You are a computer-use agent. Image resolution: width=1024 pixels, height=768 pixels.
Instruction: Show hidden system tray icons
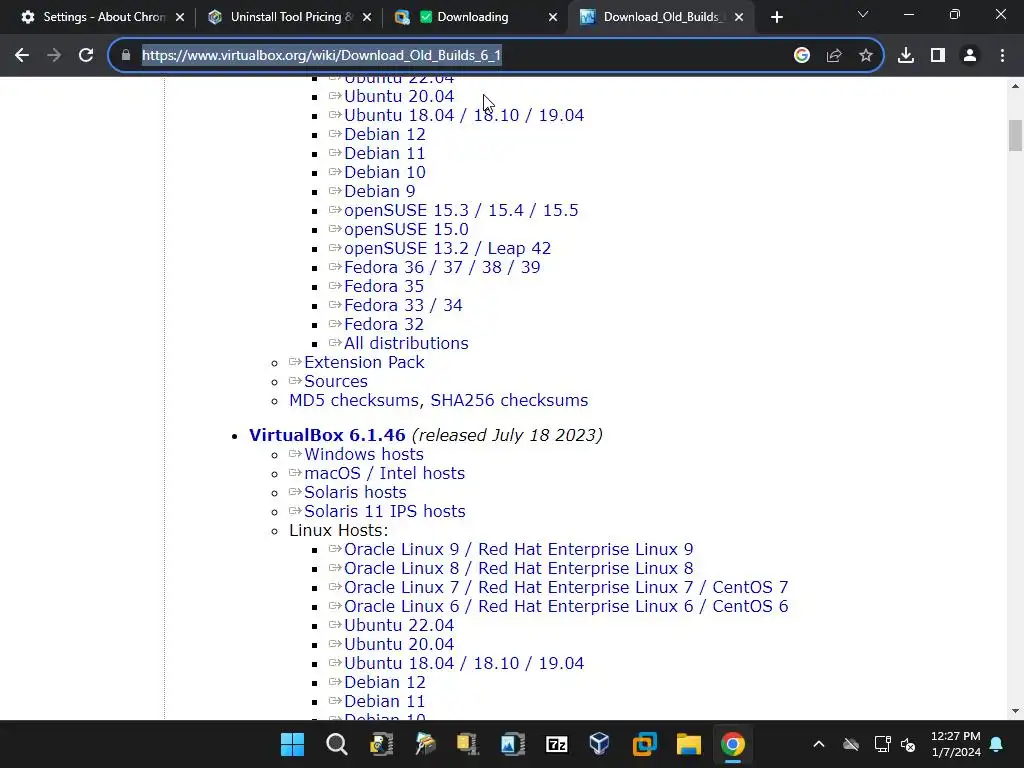point(819,744)
